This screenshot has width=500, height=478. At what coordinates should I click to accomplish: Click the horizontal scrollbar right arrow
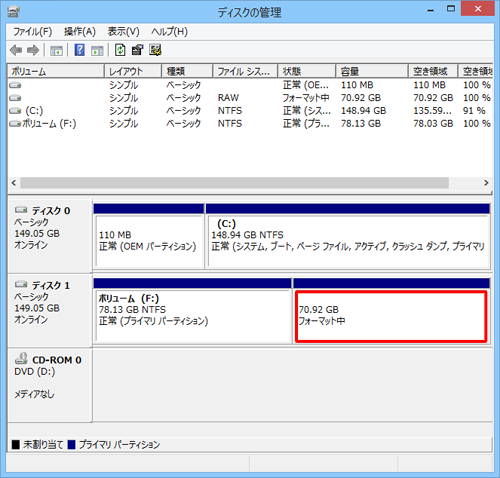click(486, 183)
